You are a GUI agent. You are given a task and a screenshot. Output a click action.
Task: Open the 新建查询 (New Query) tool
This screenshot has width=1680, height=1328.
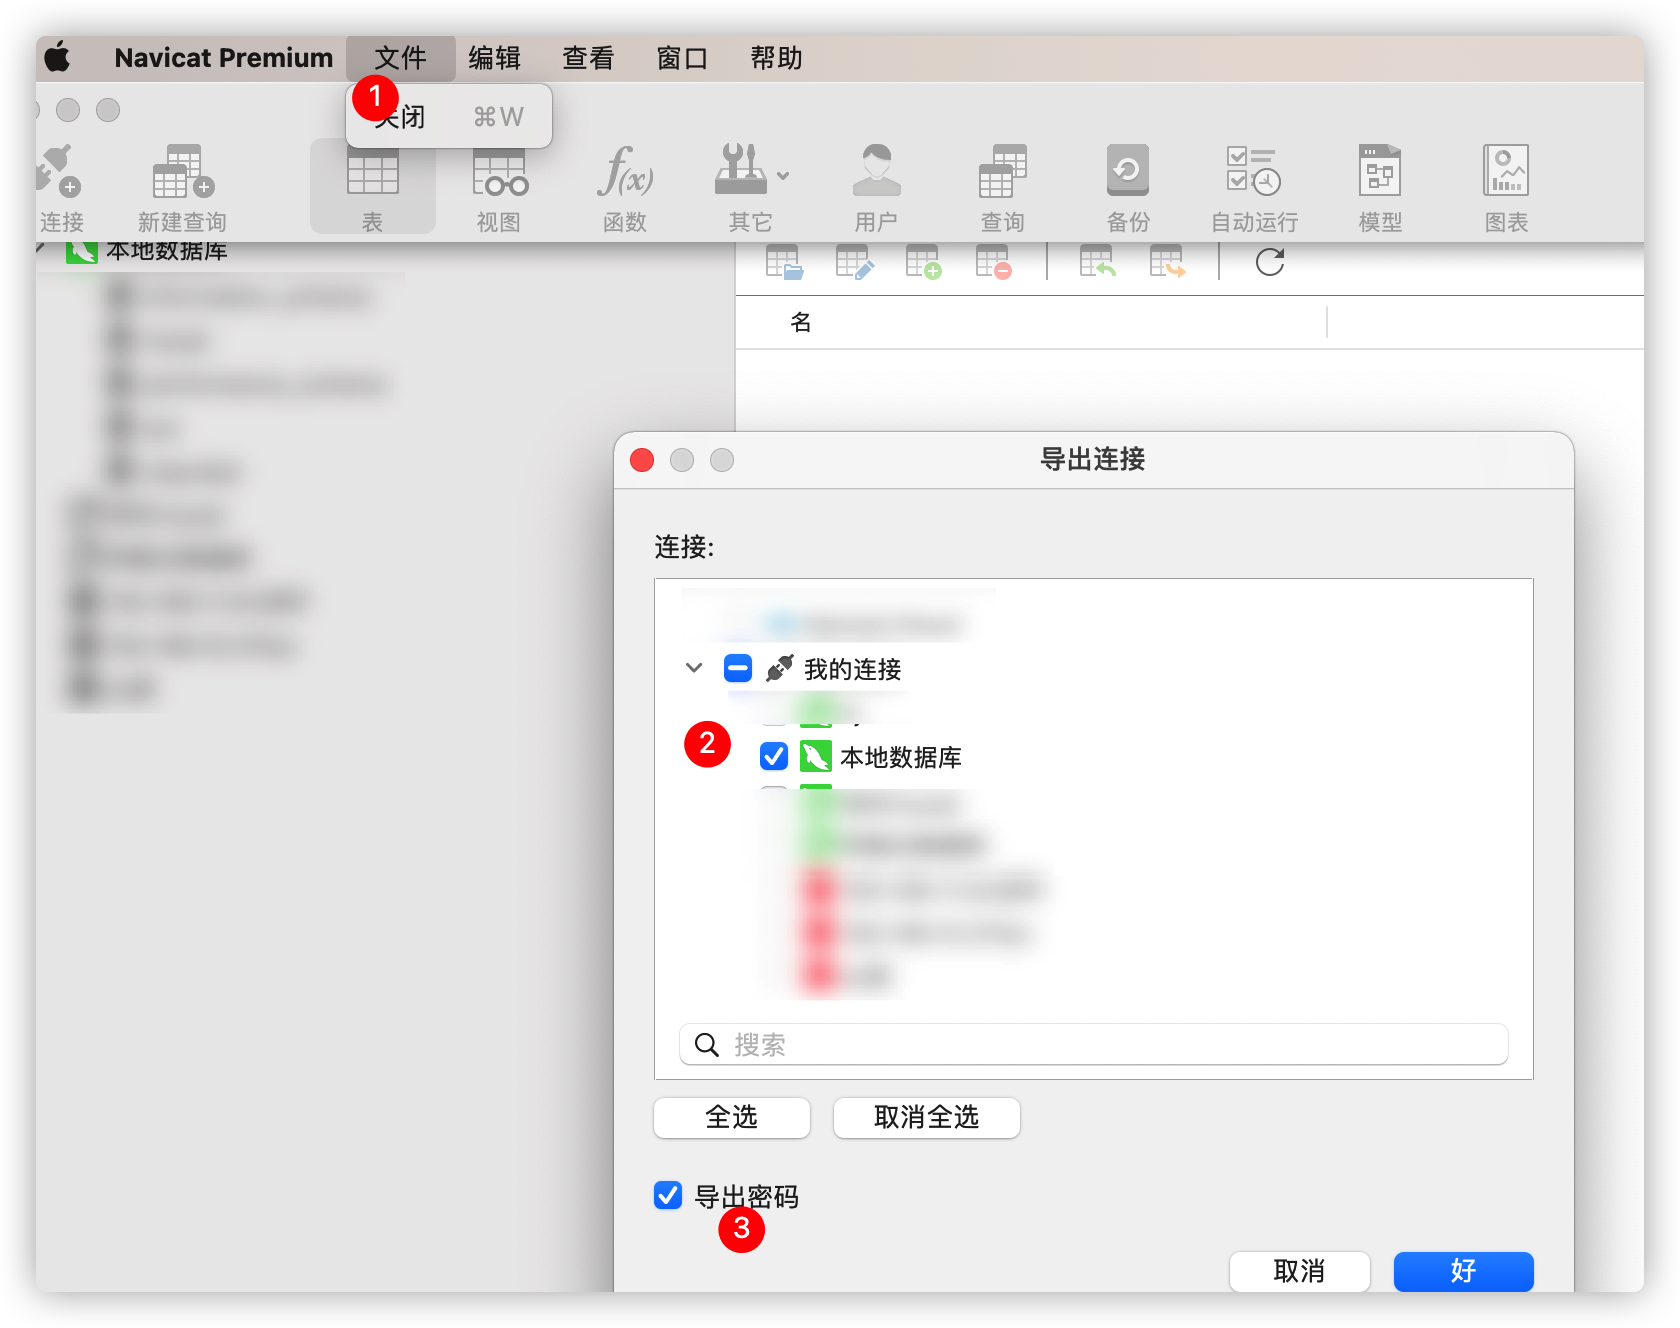point(182,186)
